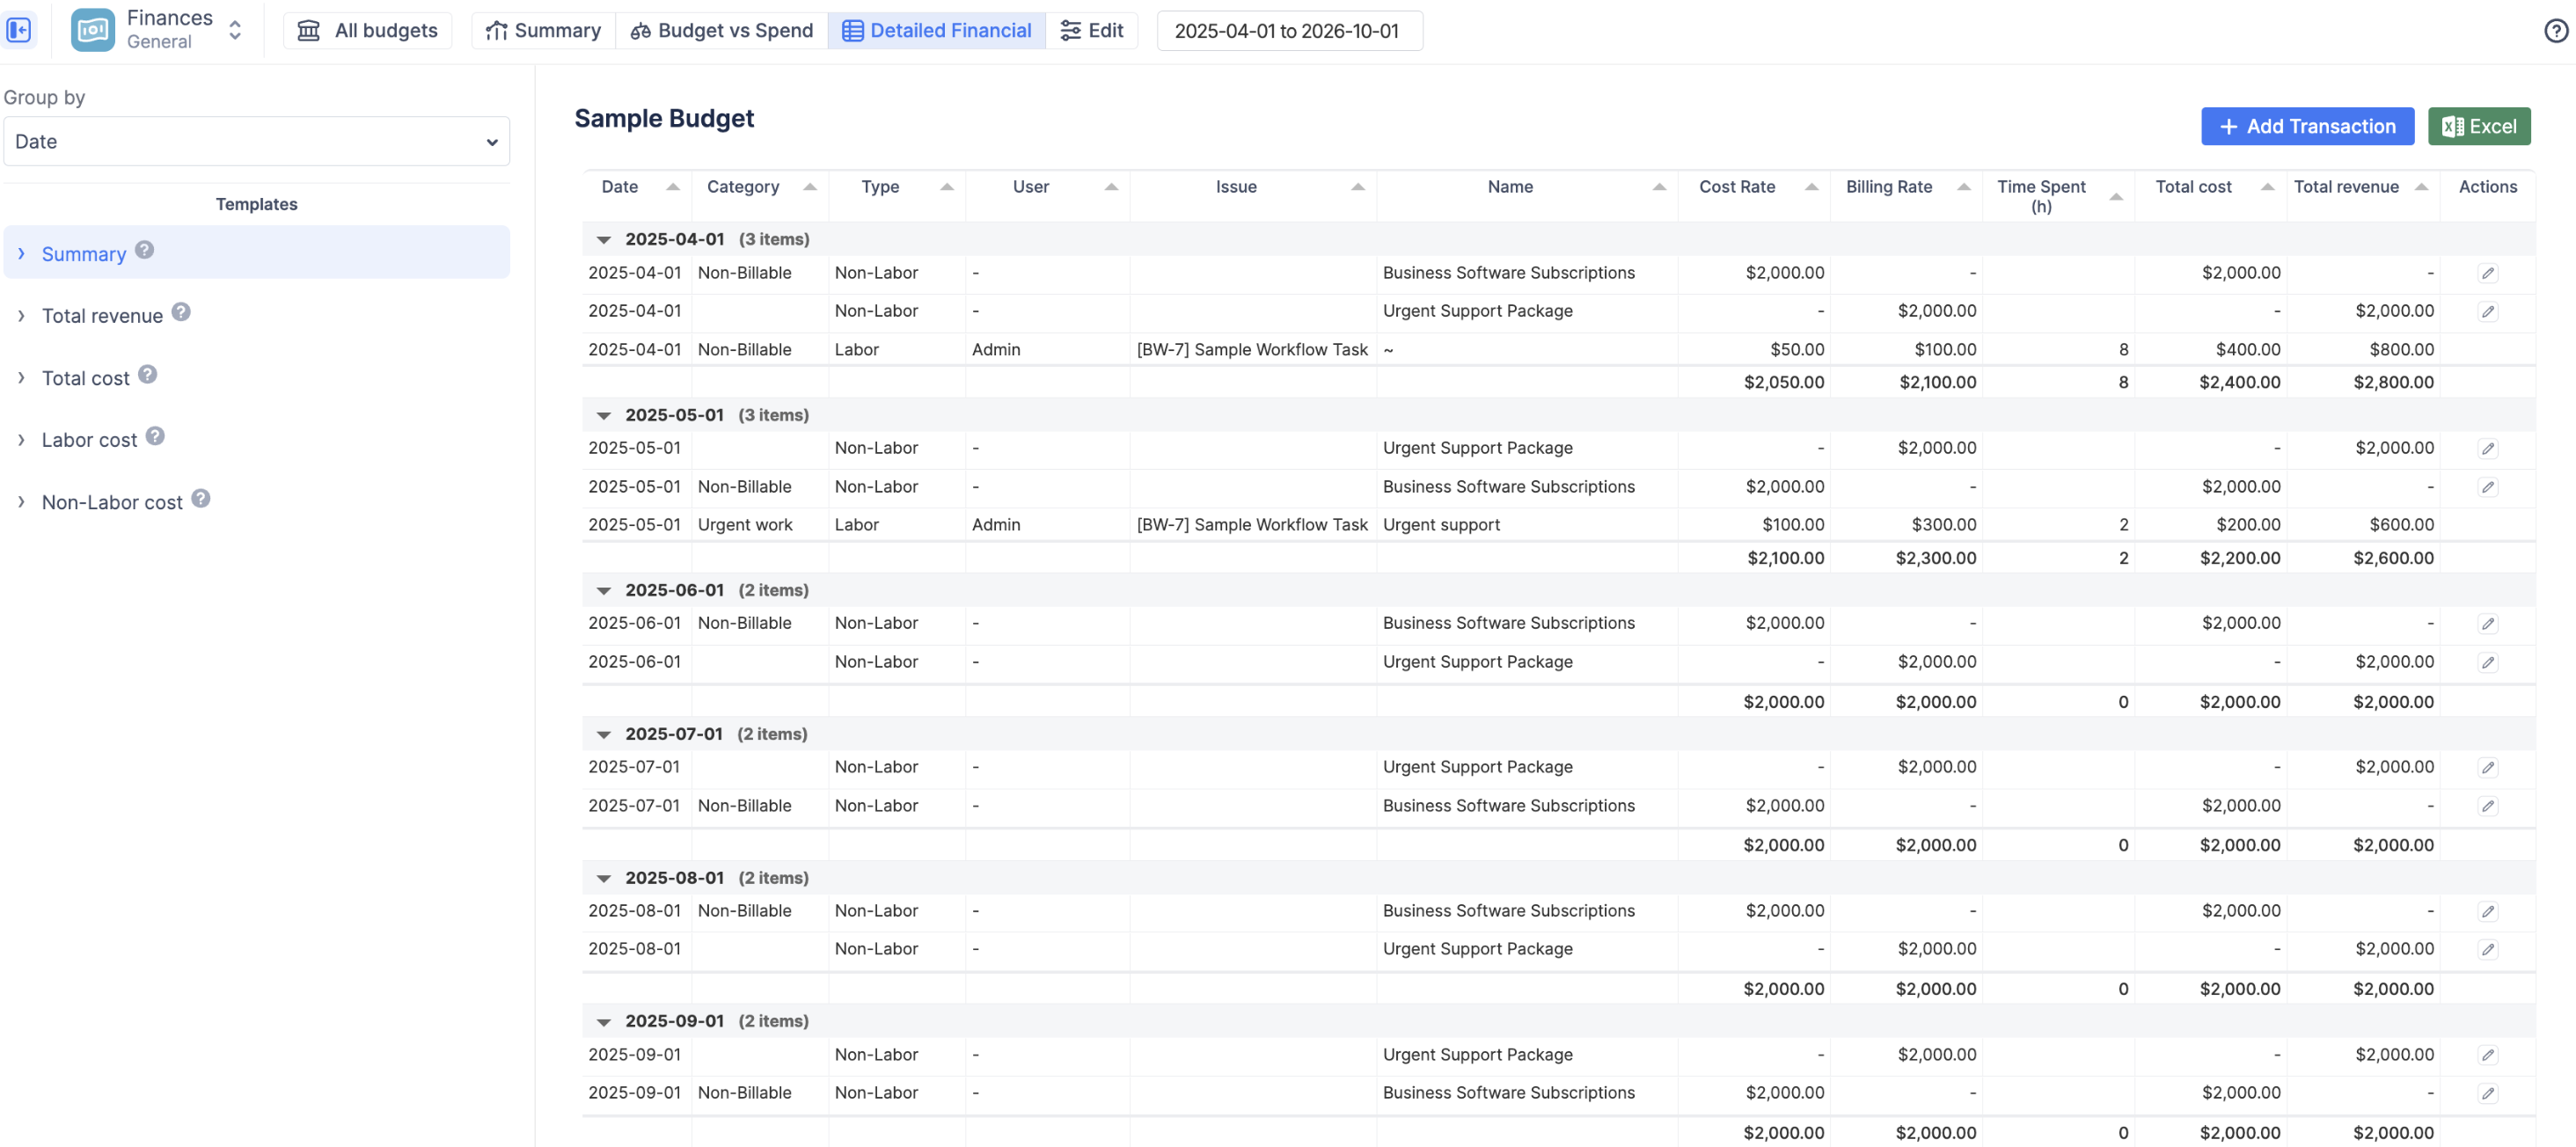Click help icon next to Total revenue
Image resolution: width=2576 pixels, height=1147 pixels.
tap(181, 312)
